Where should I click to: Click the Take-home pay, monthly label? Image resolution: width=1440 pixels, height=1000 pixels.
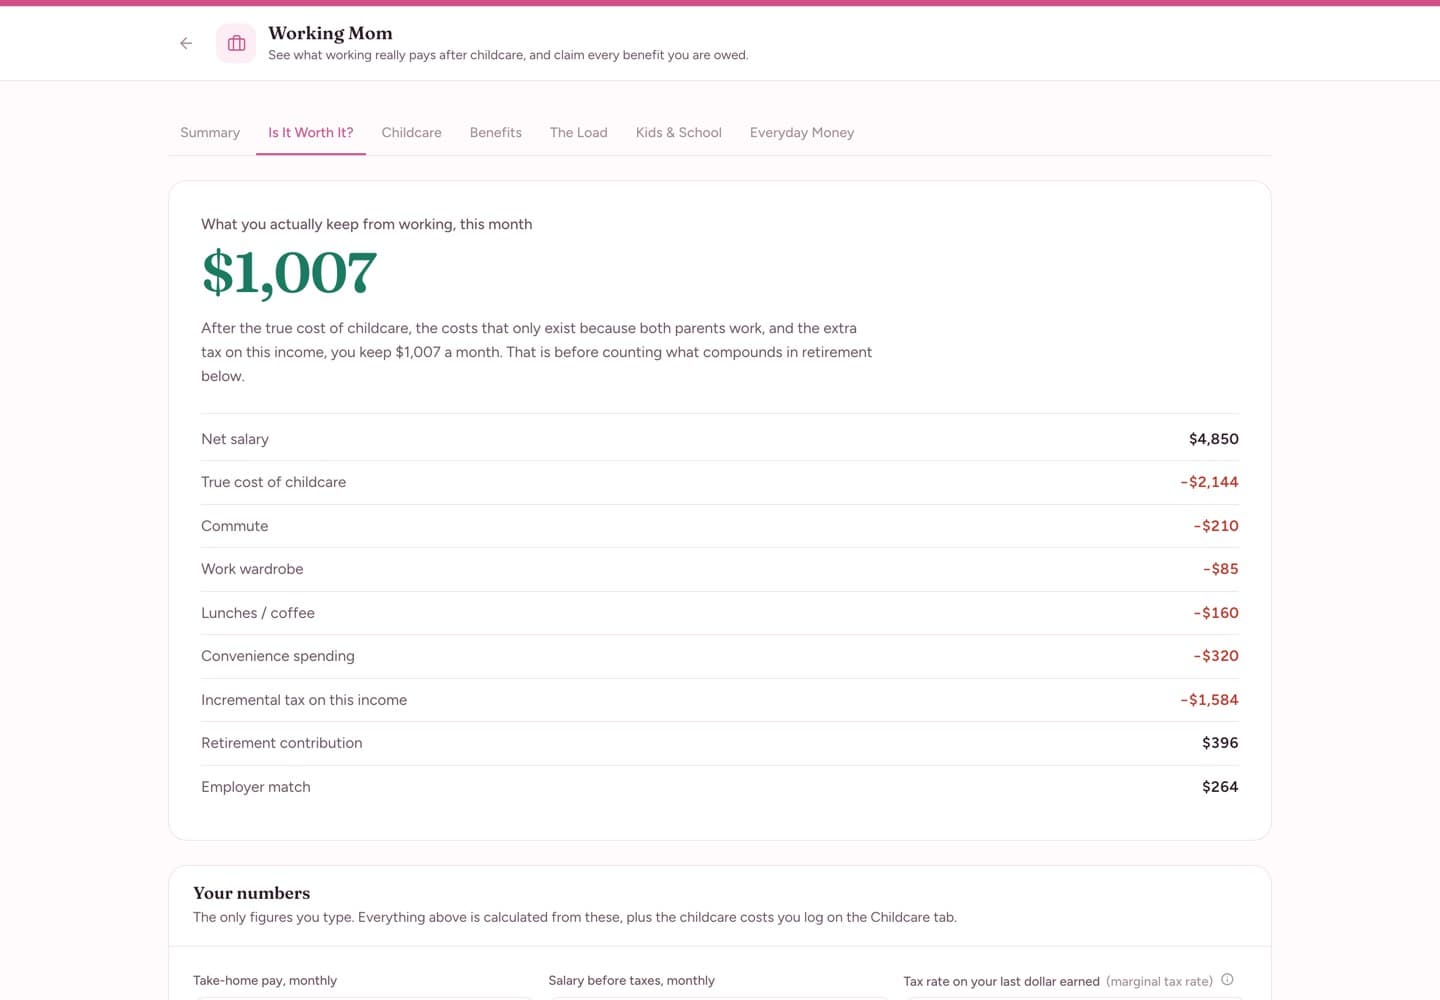click(265, 980)
